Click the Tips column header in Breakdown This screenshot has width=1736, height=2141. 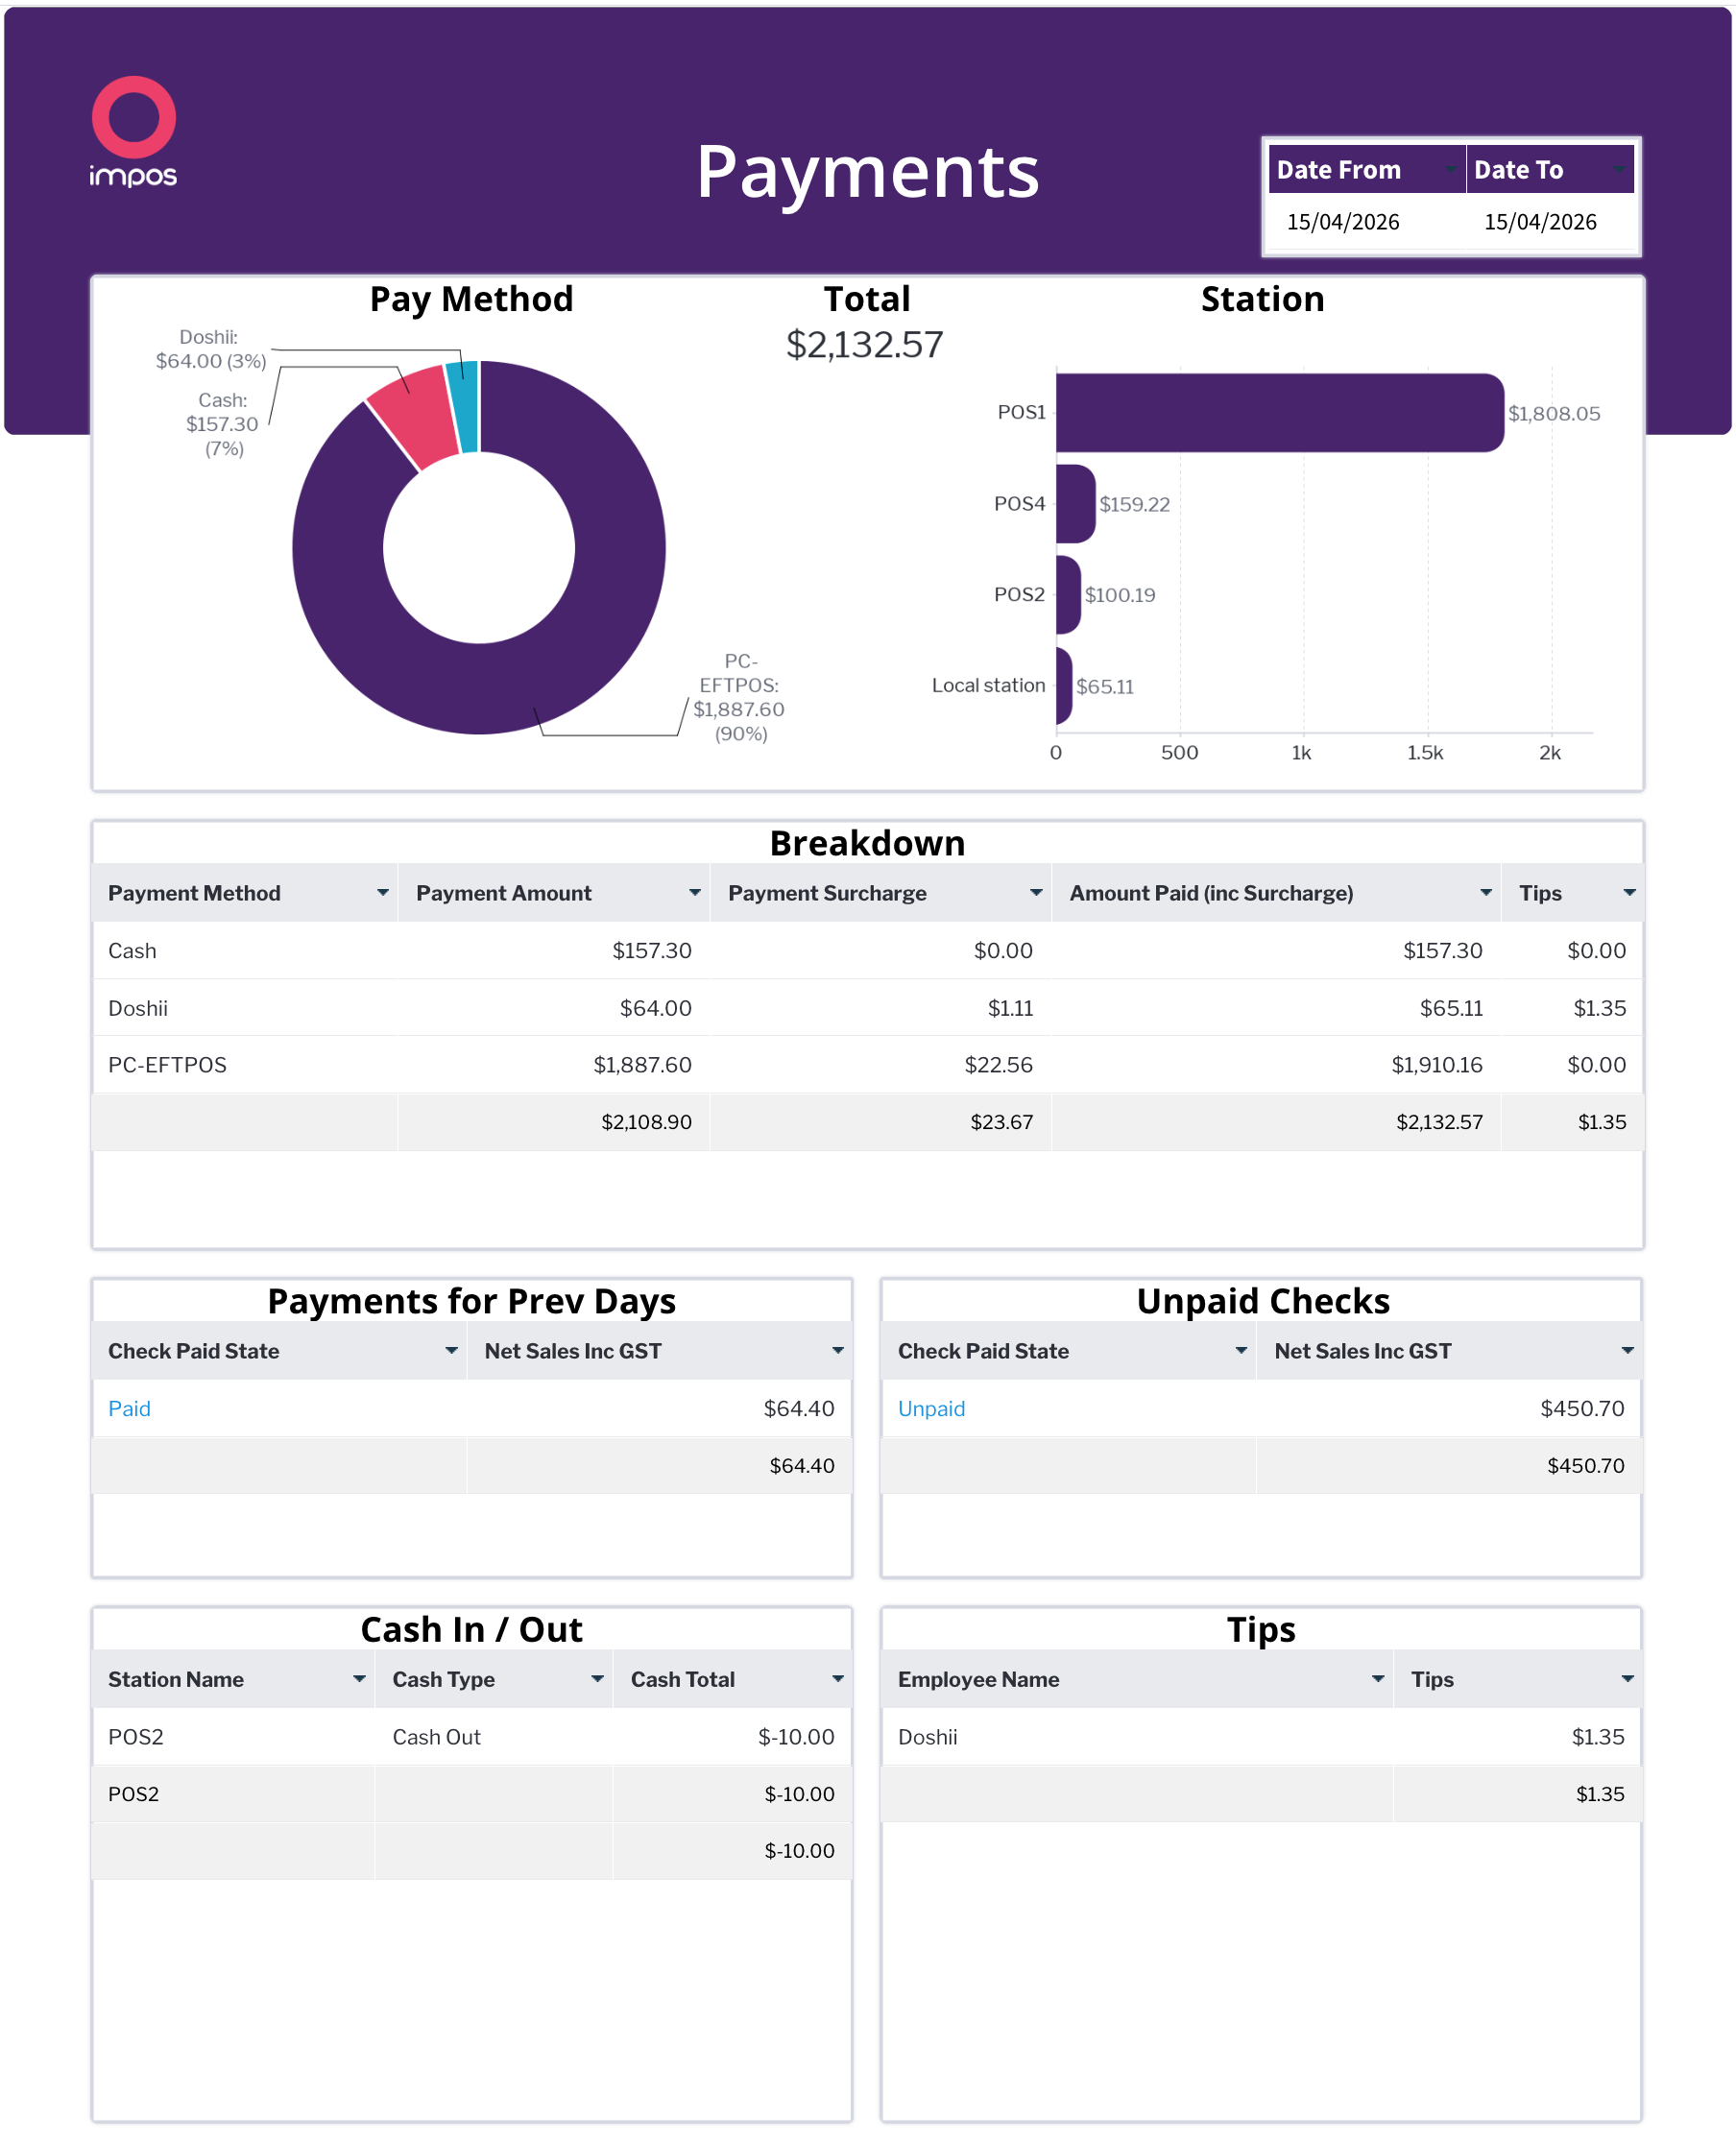[x=1540, y=893]
